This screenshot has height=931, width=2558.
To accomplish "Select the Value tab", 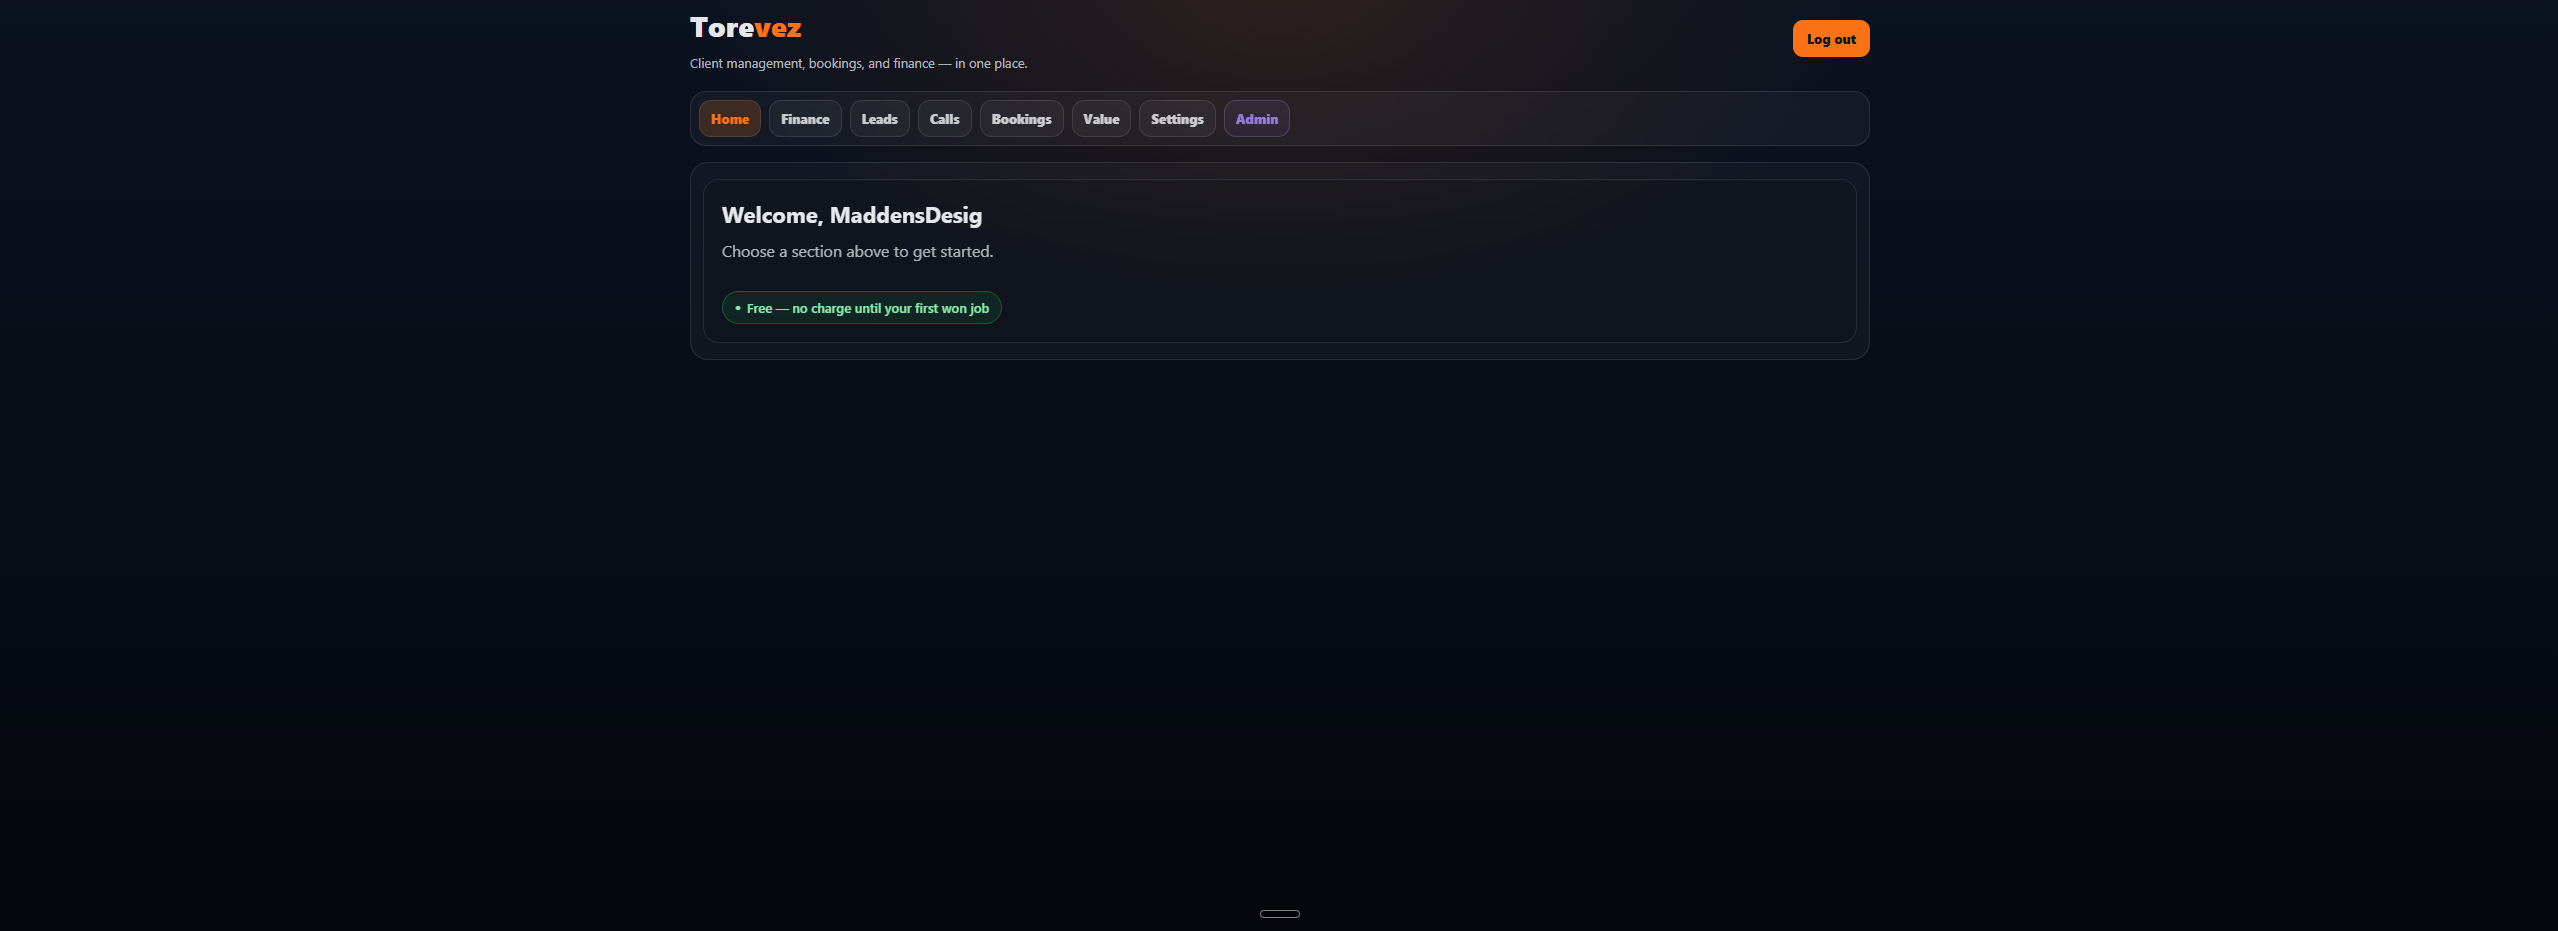I will (x=1101, y=119).
